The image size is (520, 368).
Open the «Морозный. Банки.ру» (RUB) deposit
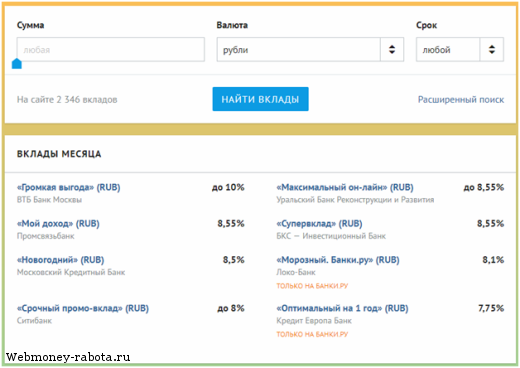click(x=338, y=260)
